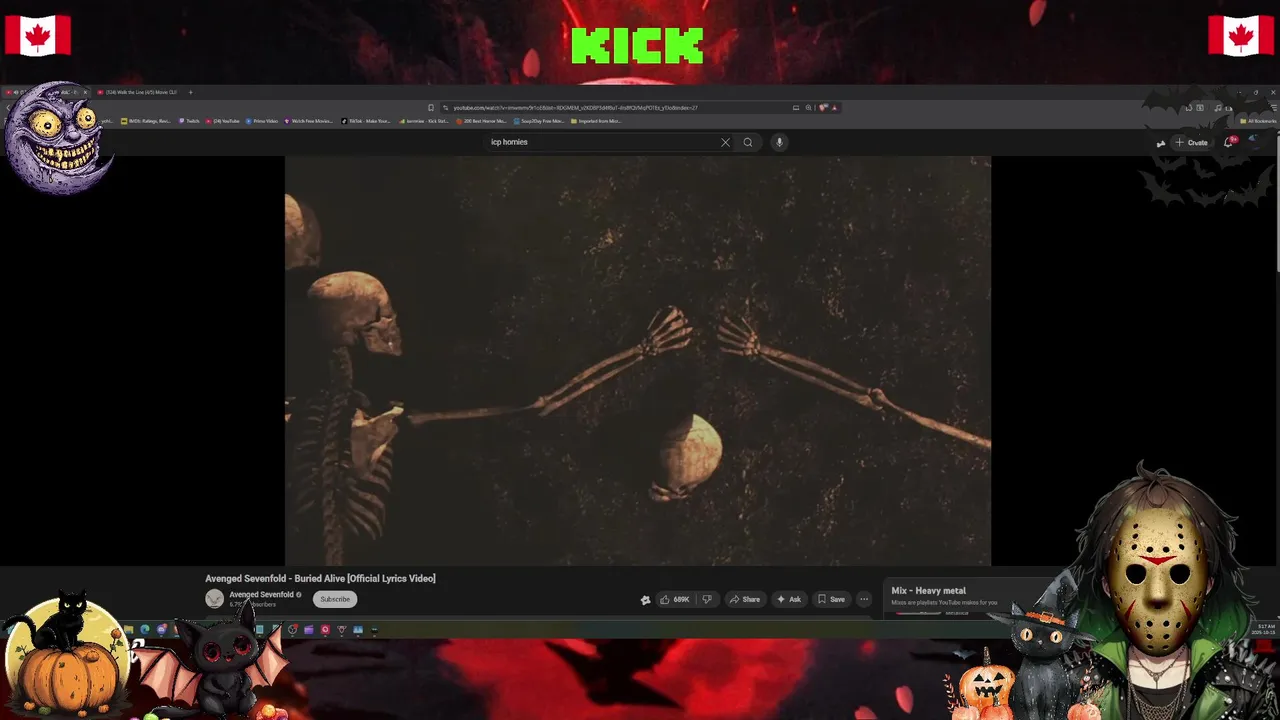
Task: Click the remix icon left of like button
Action: click(x=645, y=600)
